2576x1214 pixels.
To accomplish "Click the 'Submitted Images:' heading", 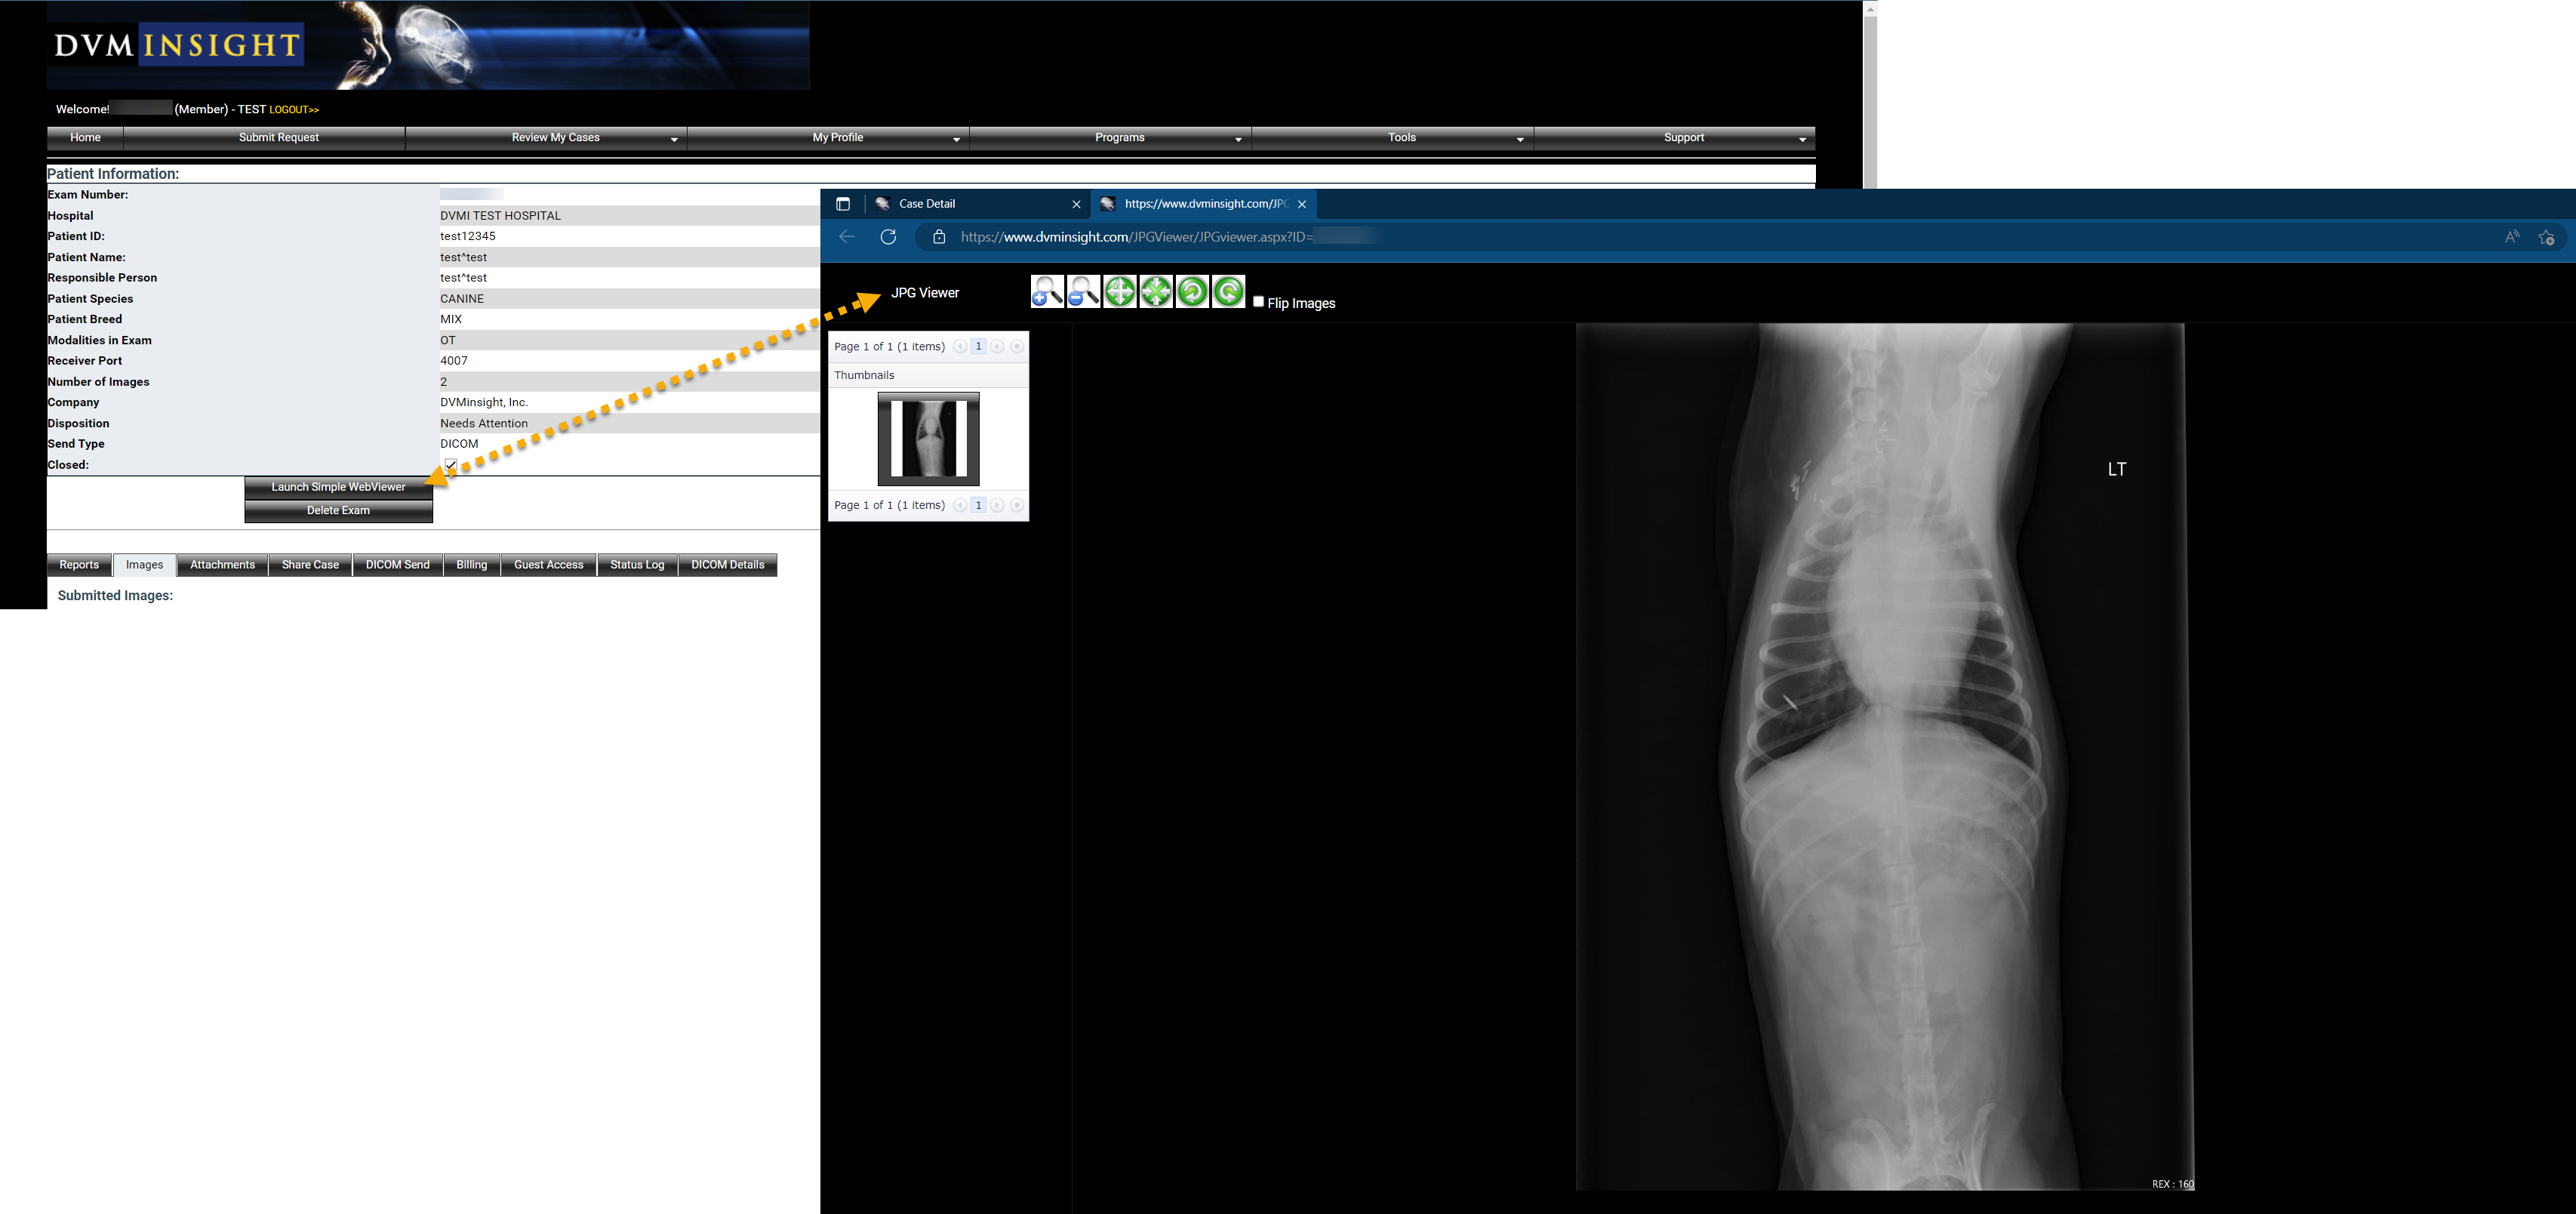I will click(115, 596).
